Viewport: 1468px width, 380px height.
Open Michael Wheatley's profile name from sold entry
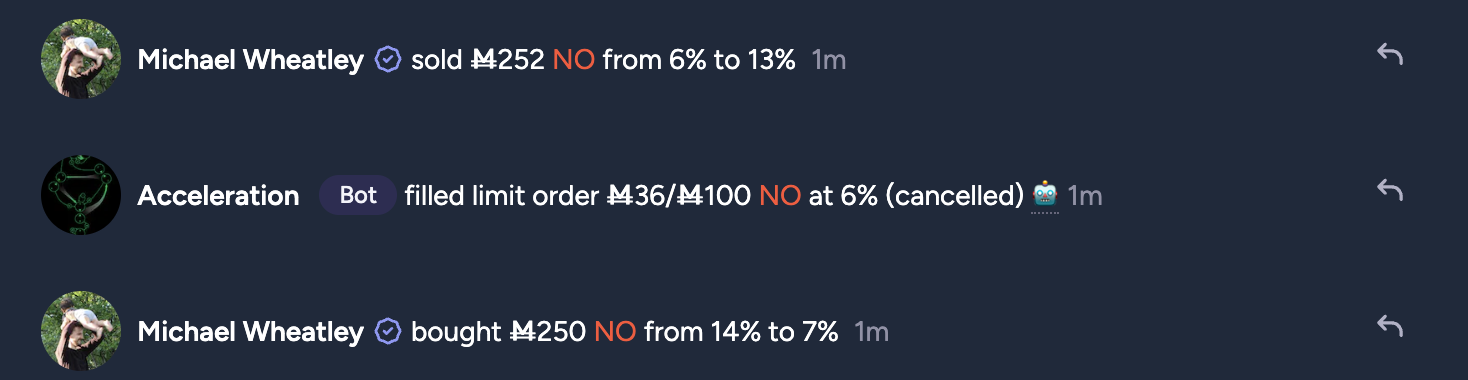[250, 60]
